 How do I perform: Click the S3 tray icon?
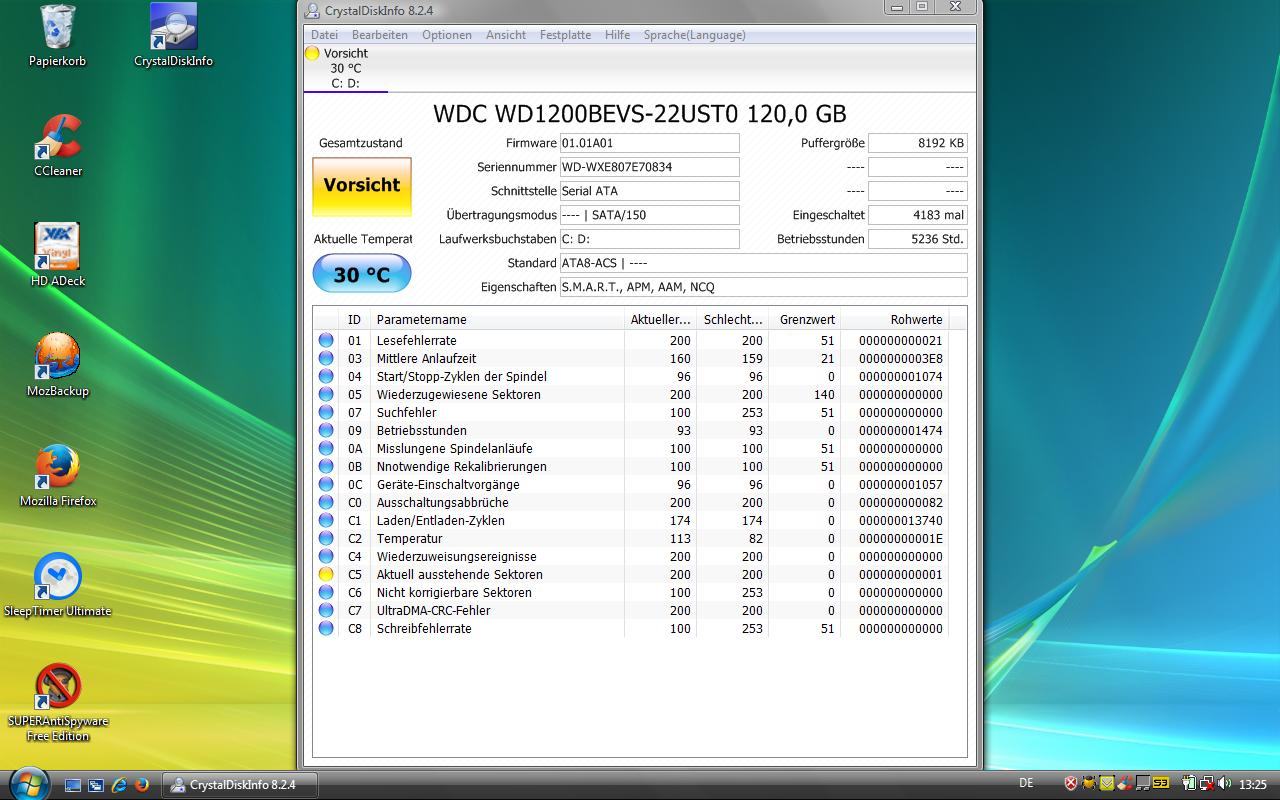[x=1161, y=784]
